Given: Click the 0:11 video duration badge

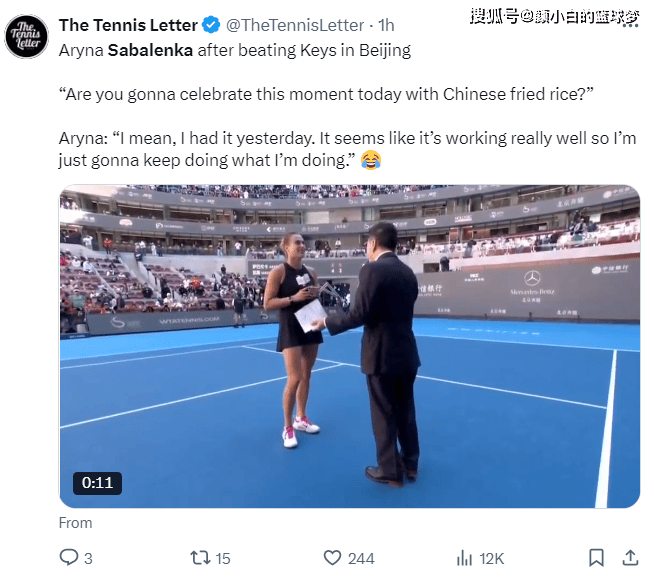Looking at the screenshot, I should (97, 483).
